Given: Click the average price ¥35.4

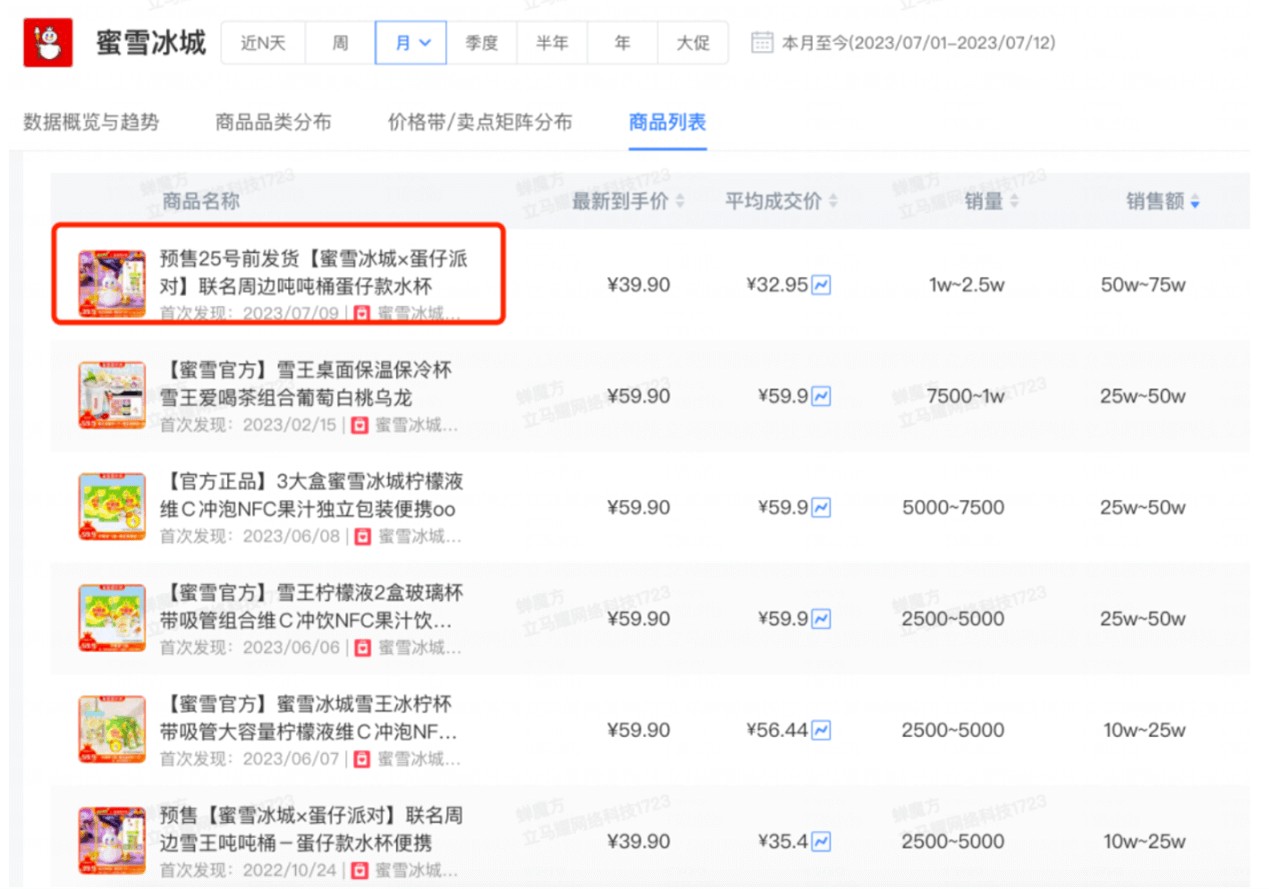Looking at the screenshot, I should [783, 841].
